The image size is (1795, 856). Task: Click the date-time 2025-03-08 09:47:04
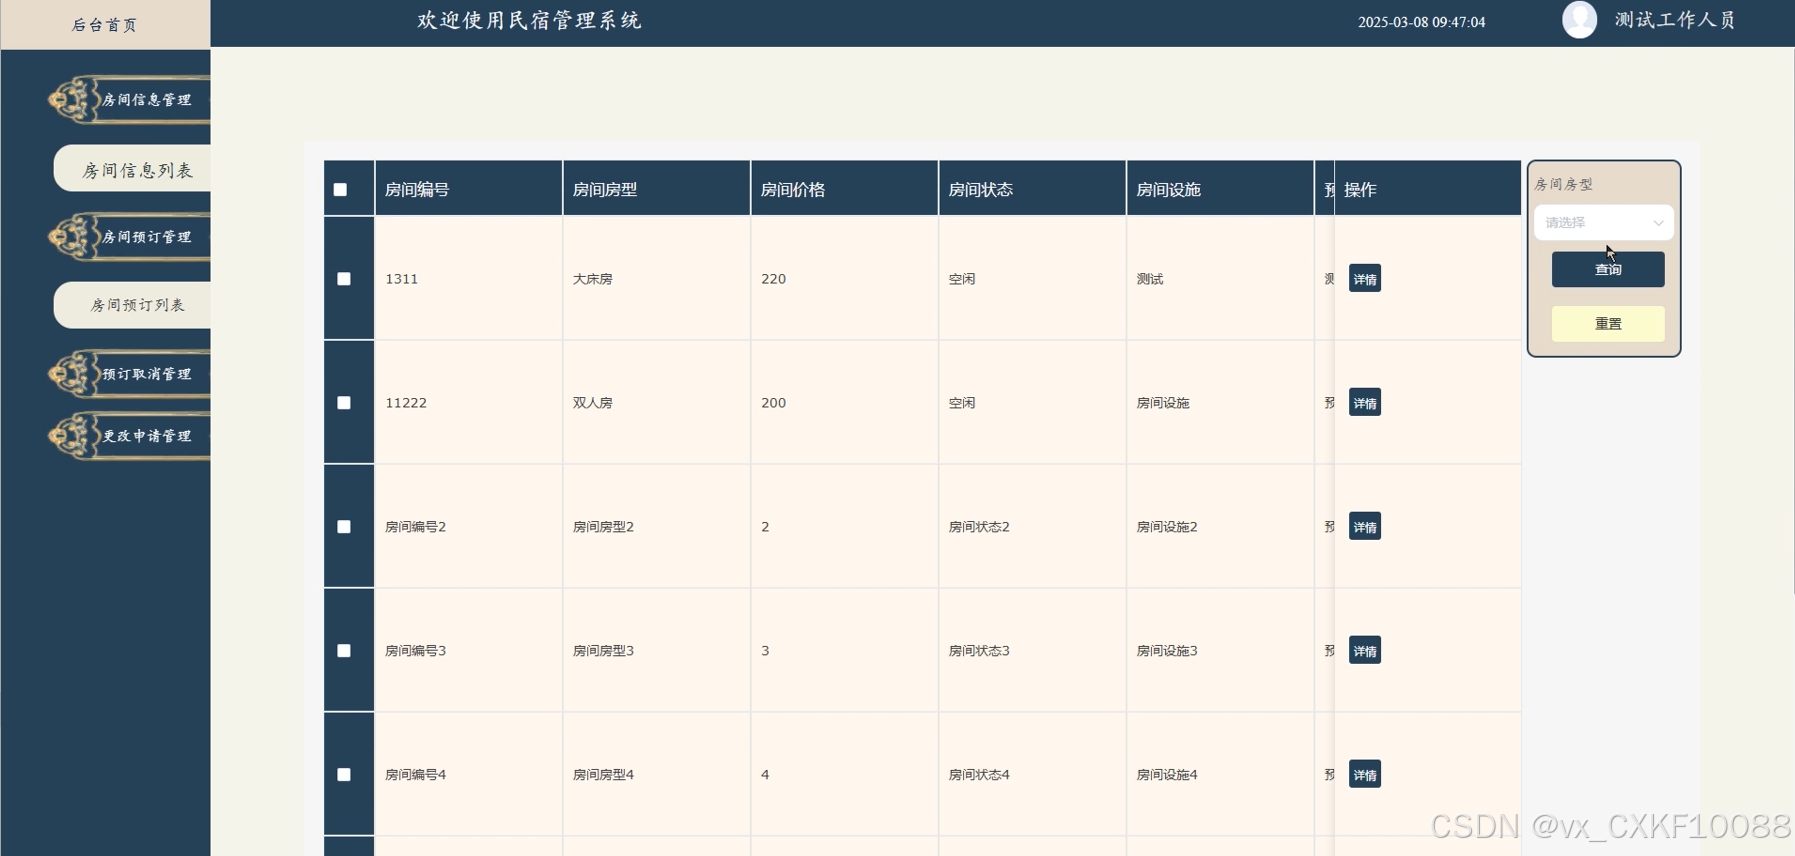click(1422, 22)
